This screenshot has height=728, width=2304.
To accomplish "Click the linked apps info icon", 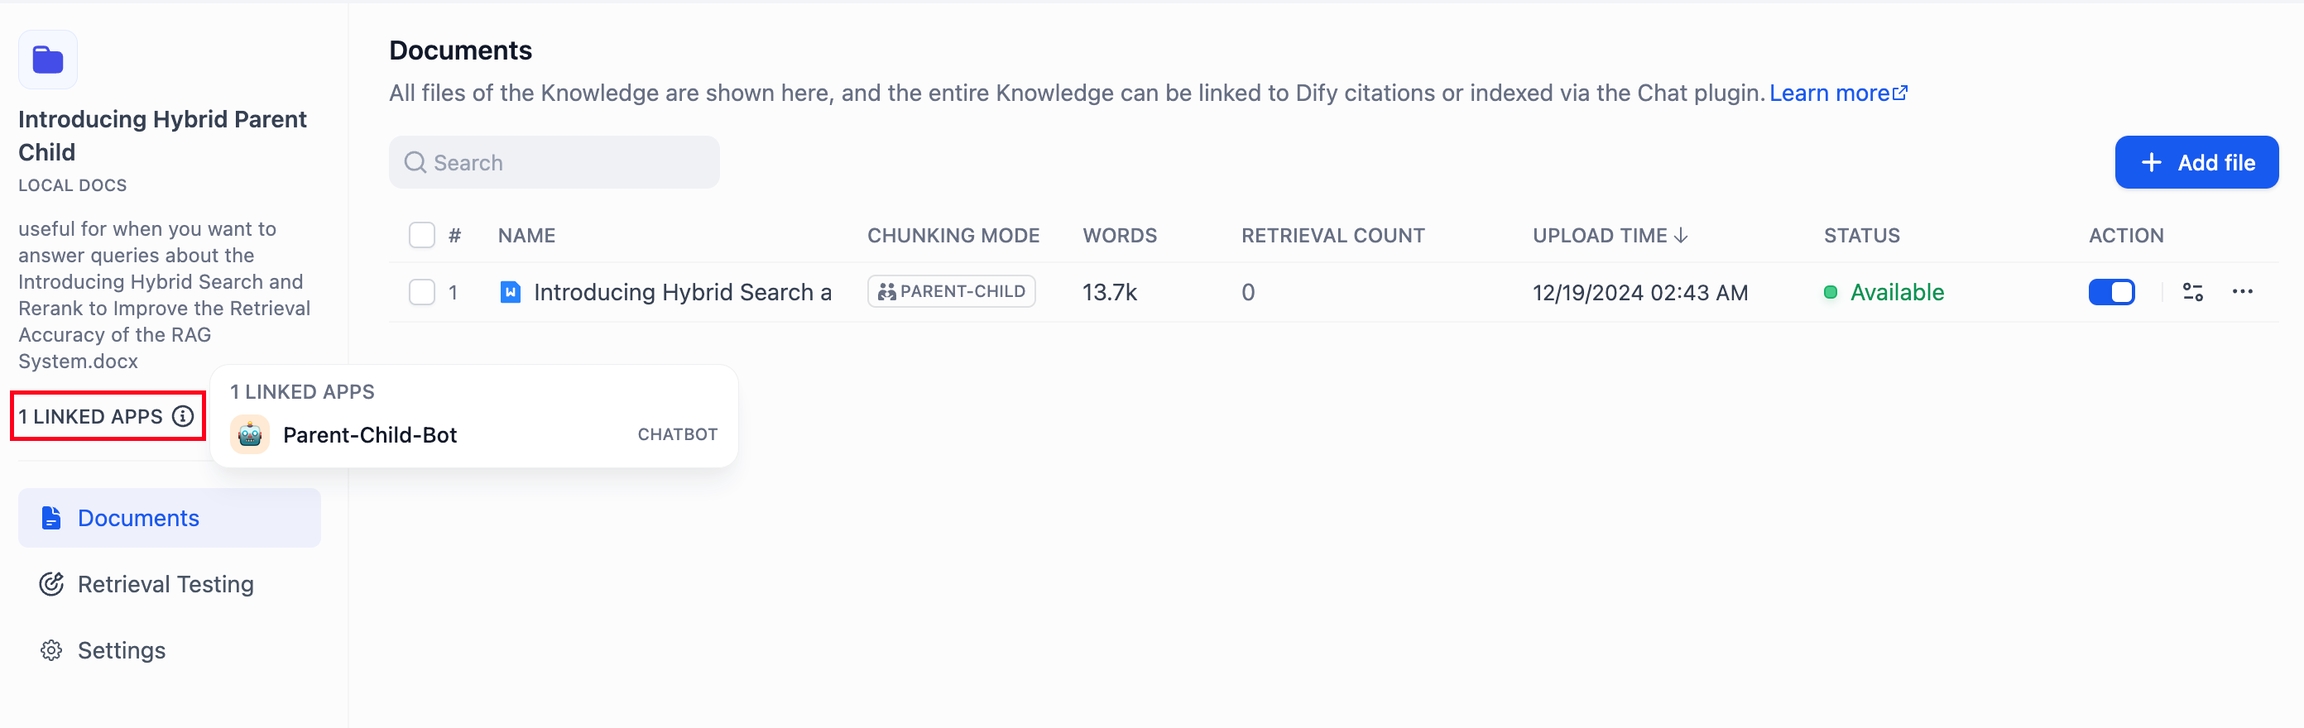I will (x=183, y=416).
